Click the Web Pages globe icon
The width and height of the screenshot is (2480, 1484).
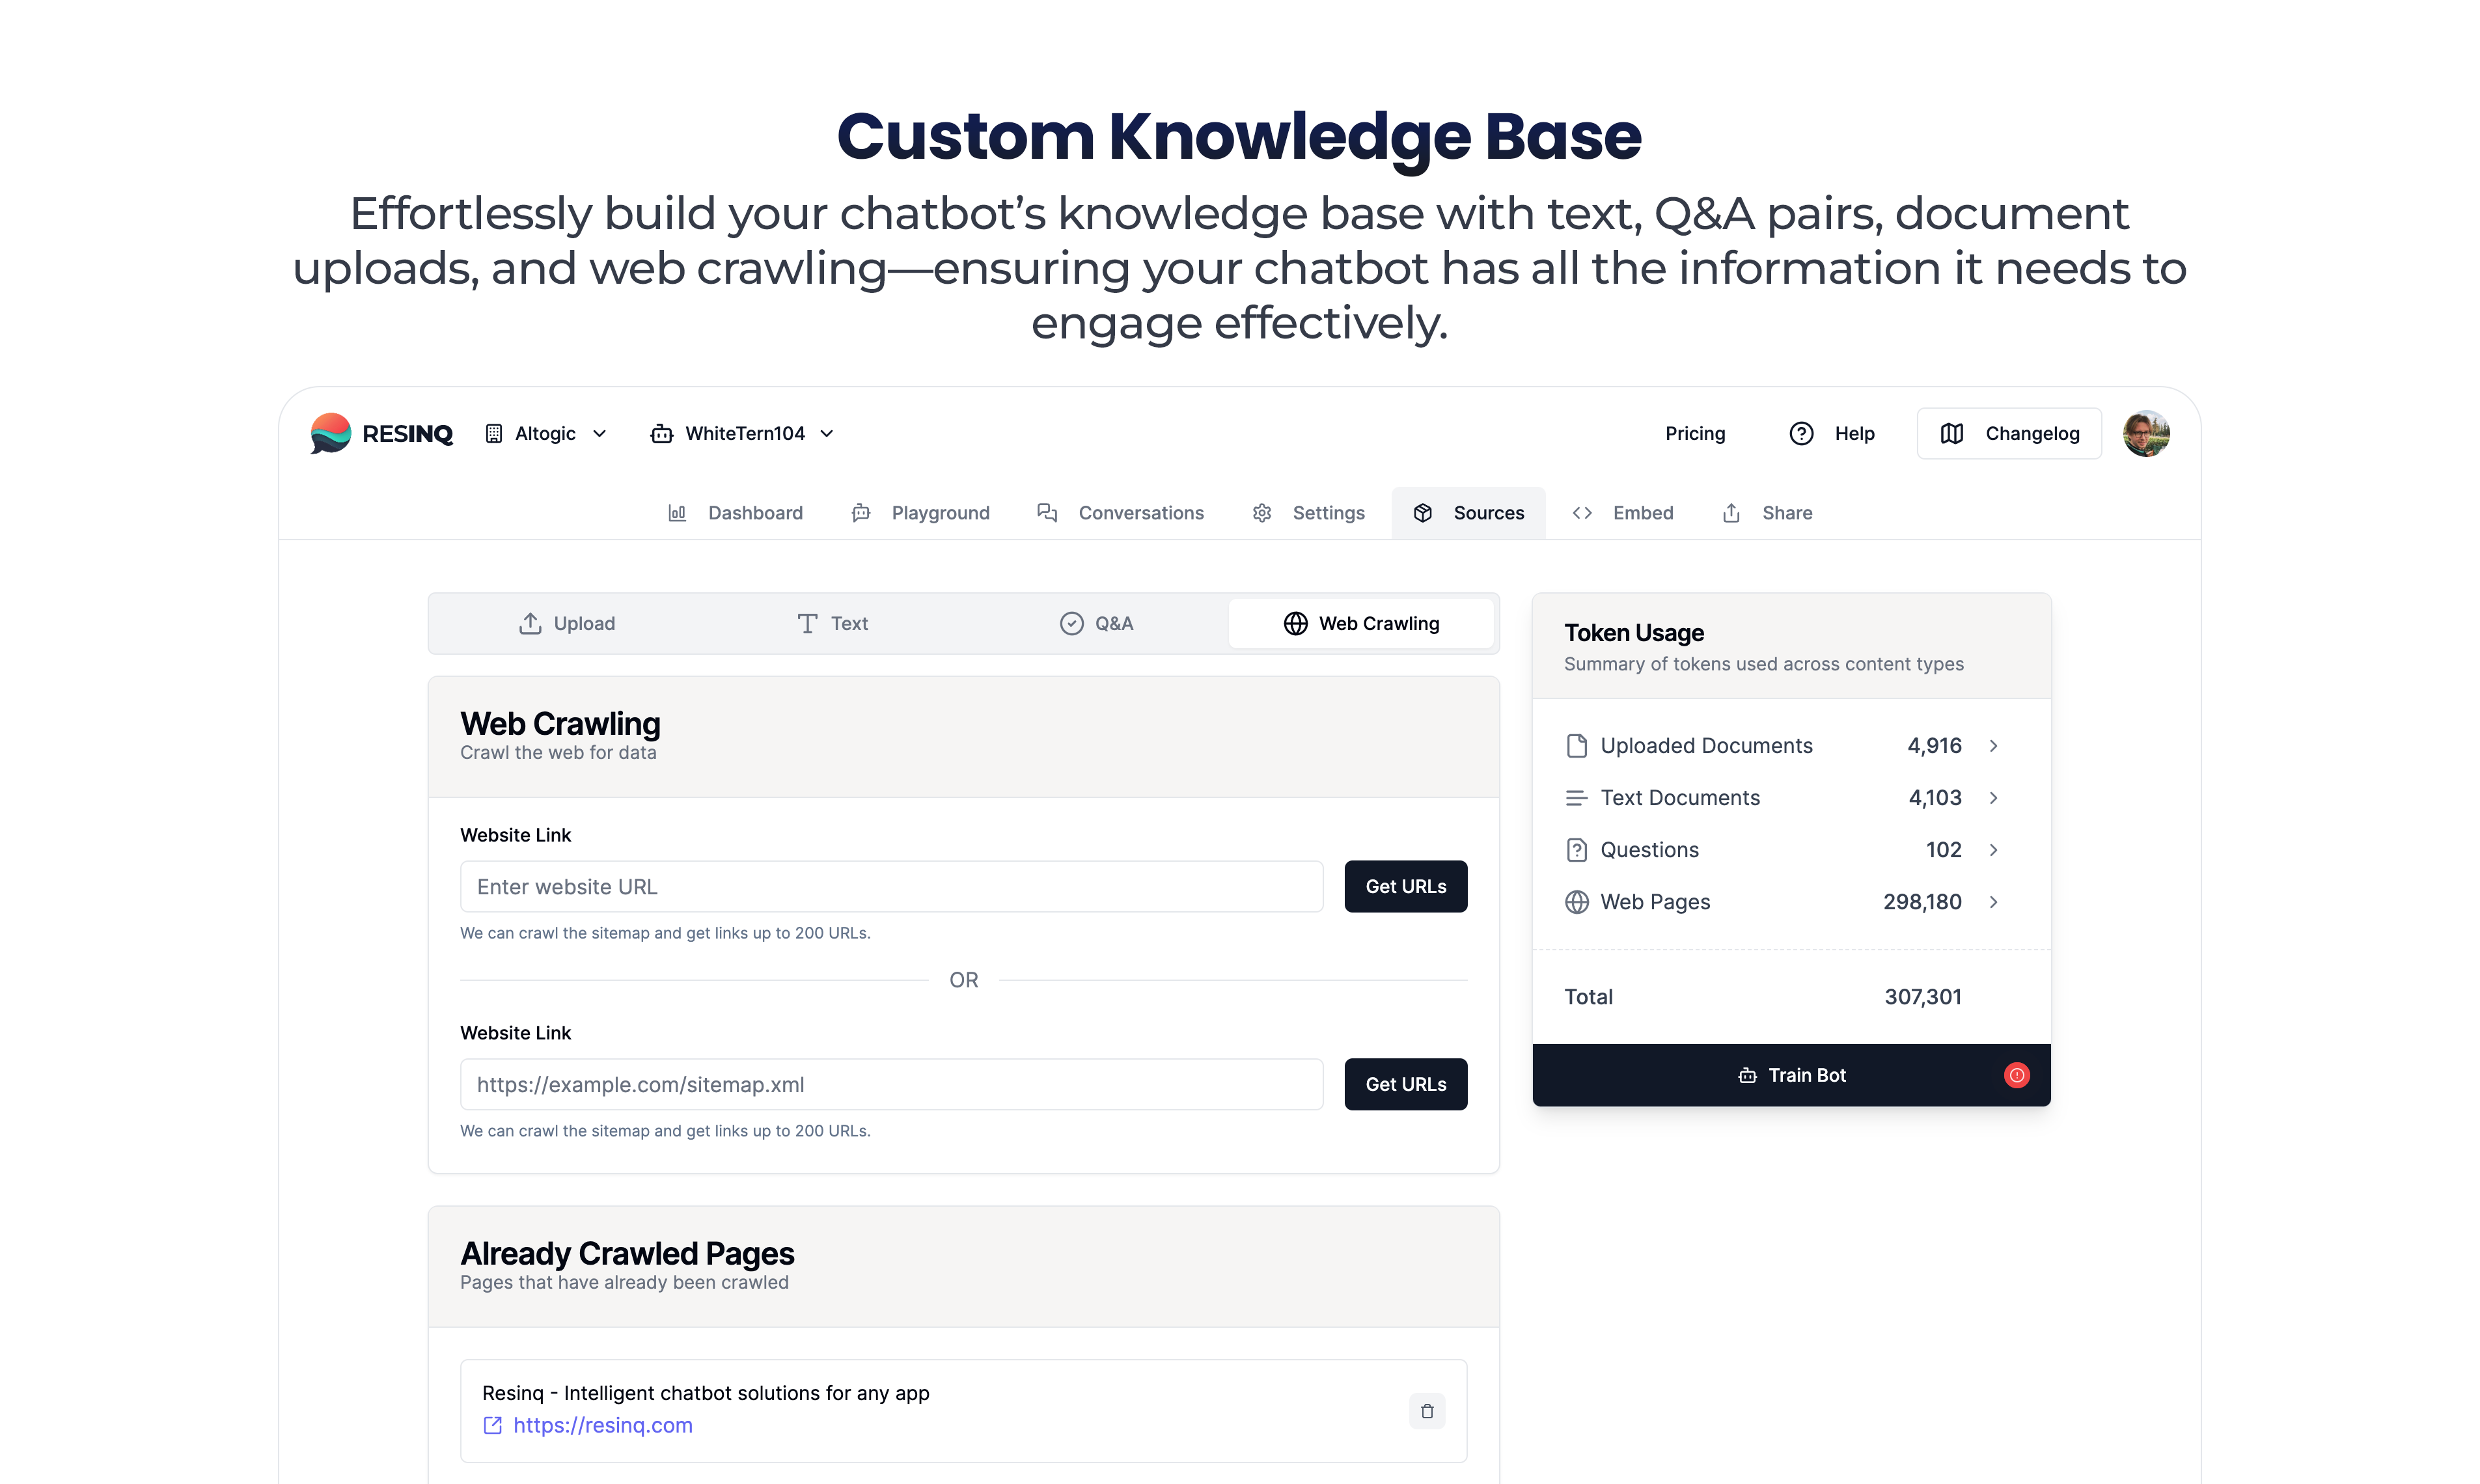[1576, 902]
